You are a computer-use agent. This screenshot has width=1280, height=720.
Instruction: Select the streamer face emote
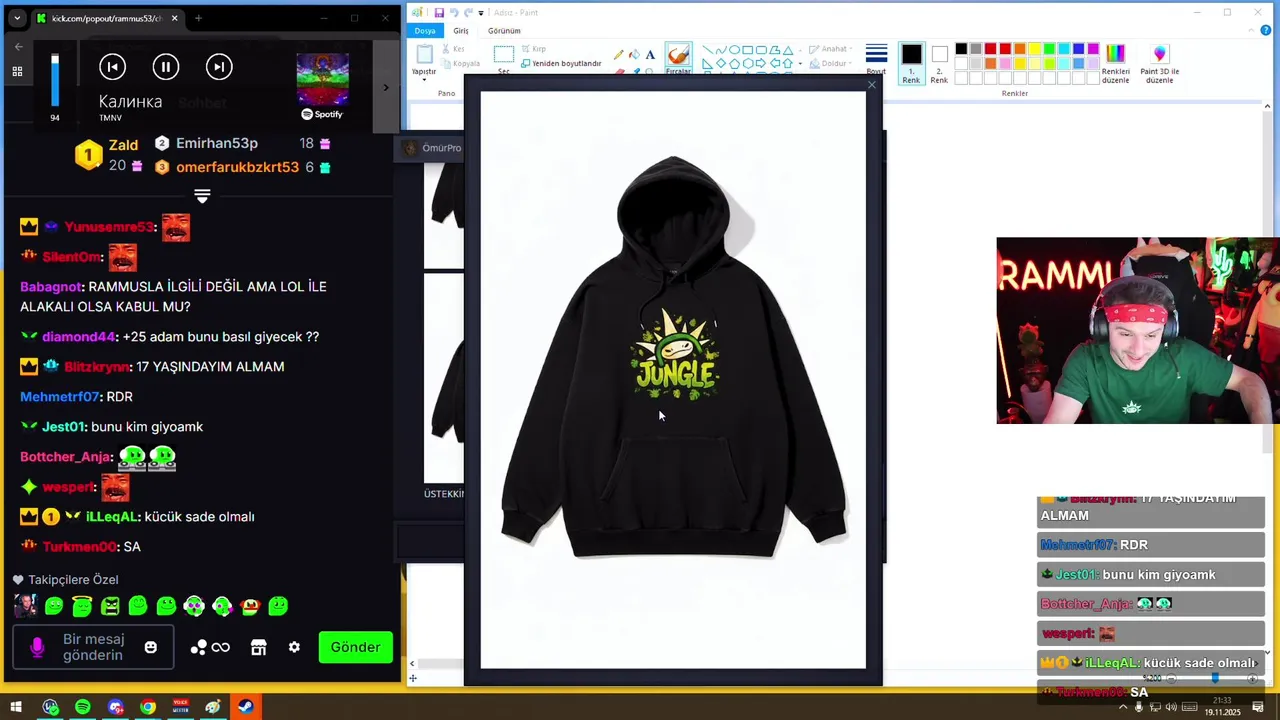[25, 606]
